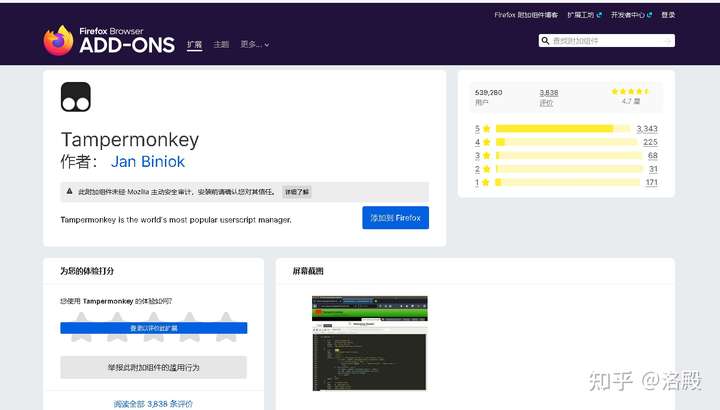Click the Tampermonkey extension icon
Image resolution: width=720 pixels, height=410 pixels.
coord(76,97)
